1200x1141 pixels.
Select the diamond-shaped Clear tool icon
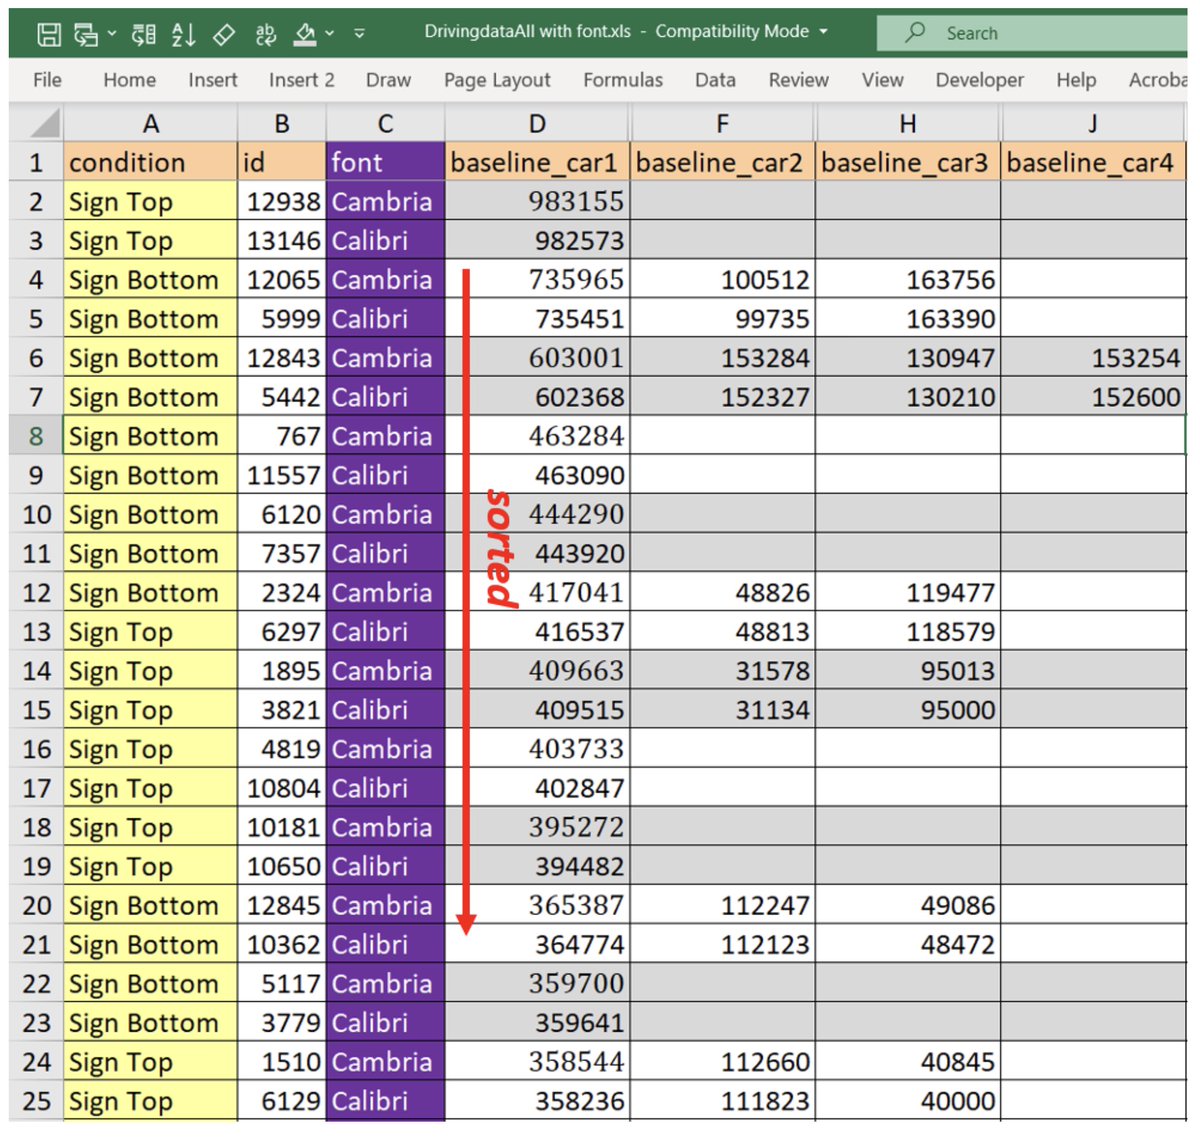pos(224,32)
